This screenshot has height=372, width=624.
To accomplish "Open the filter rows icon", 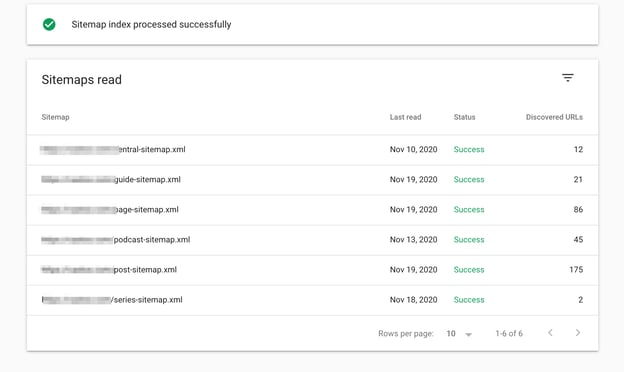I will coord(567,78).
